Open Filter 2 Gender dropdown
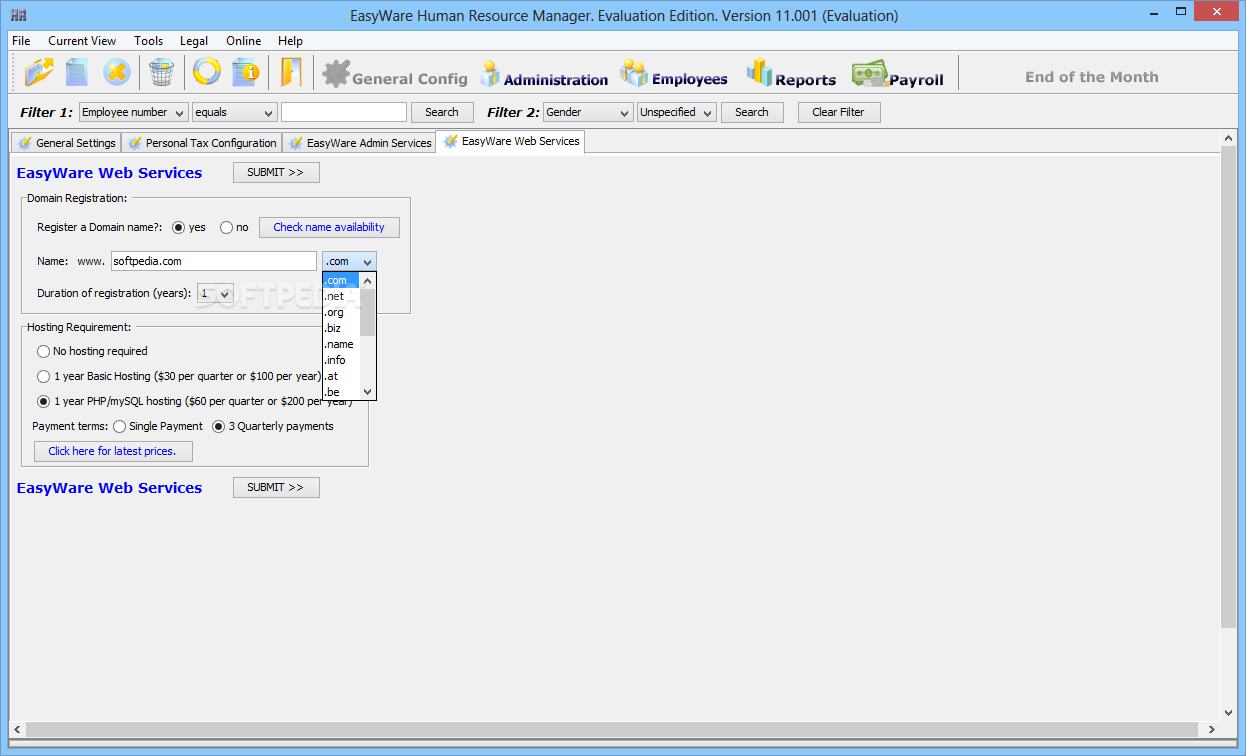Viewport: 1246px width, 756px height. pyautogui.click(x=587, y=112)
